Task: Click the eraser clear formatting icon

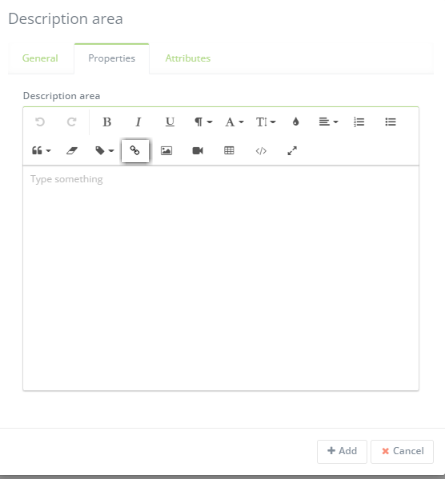Action: click(72, 151)
